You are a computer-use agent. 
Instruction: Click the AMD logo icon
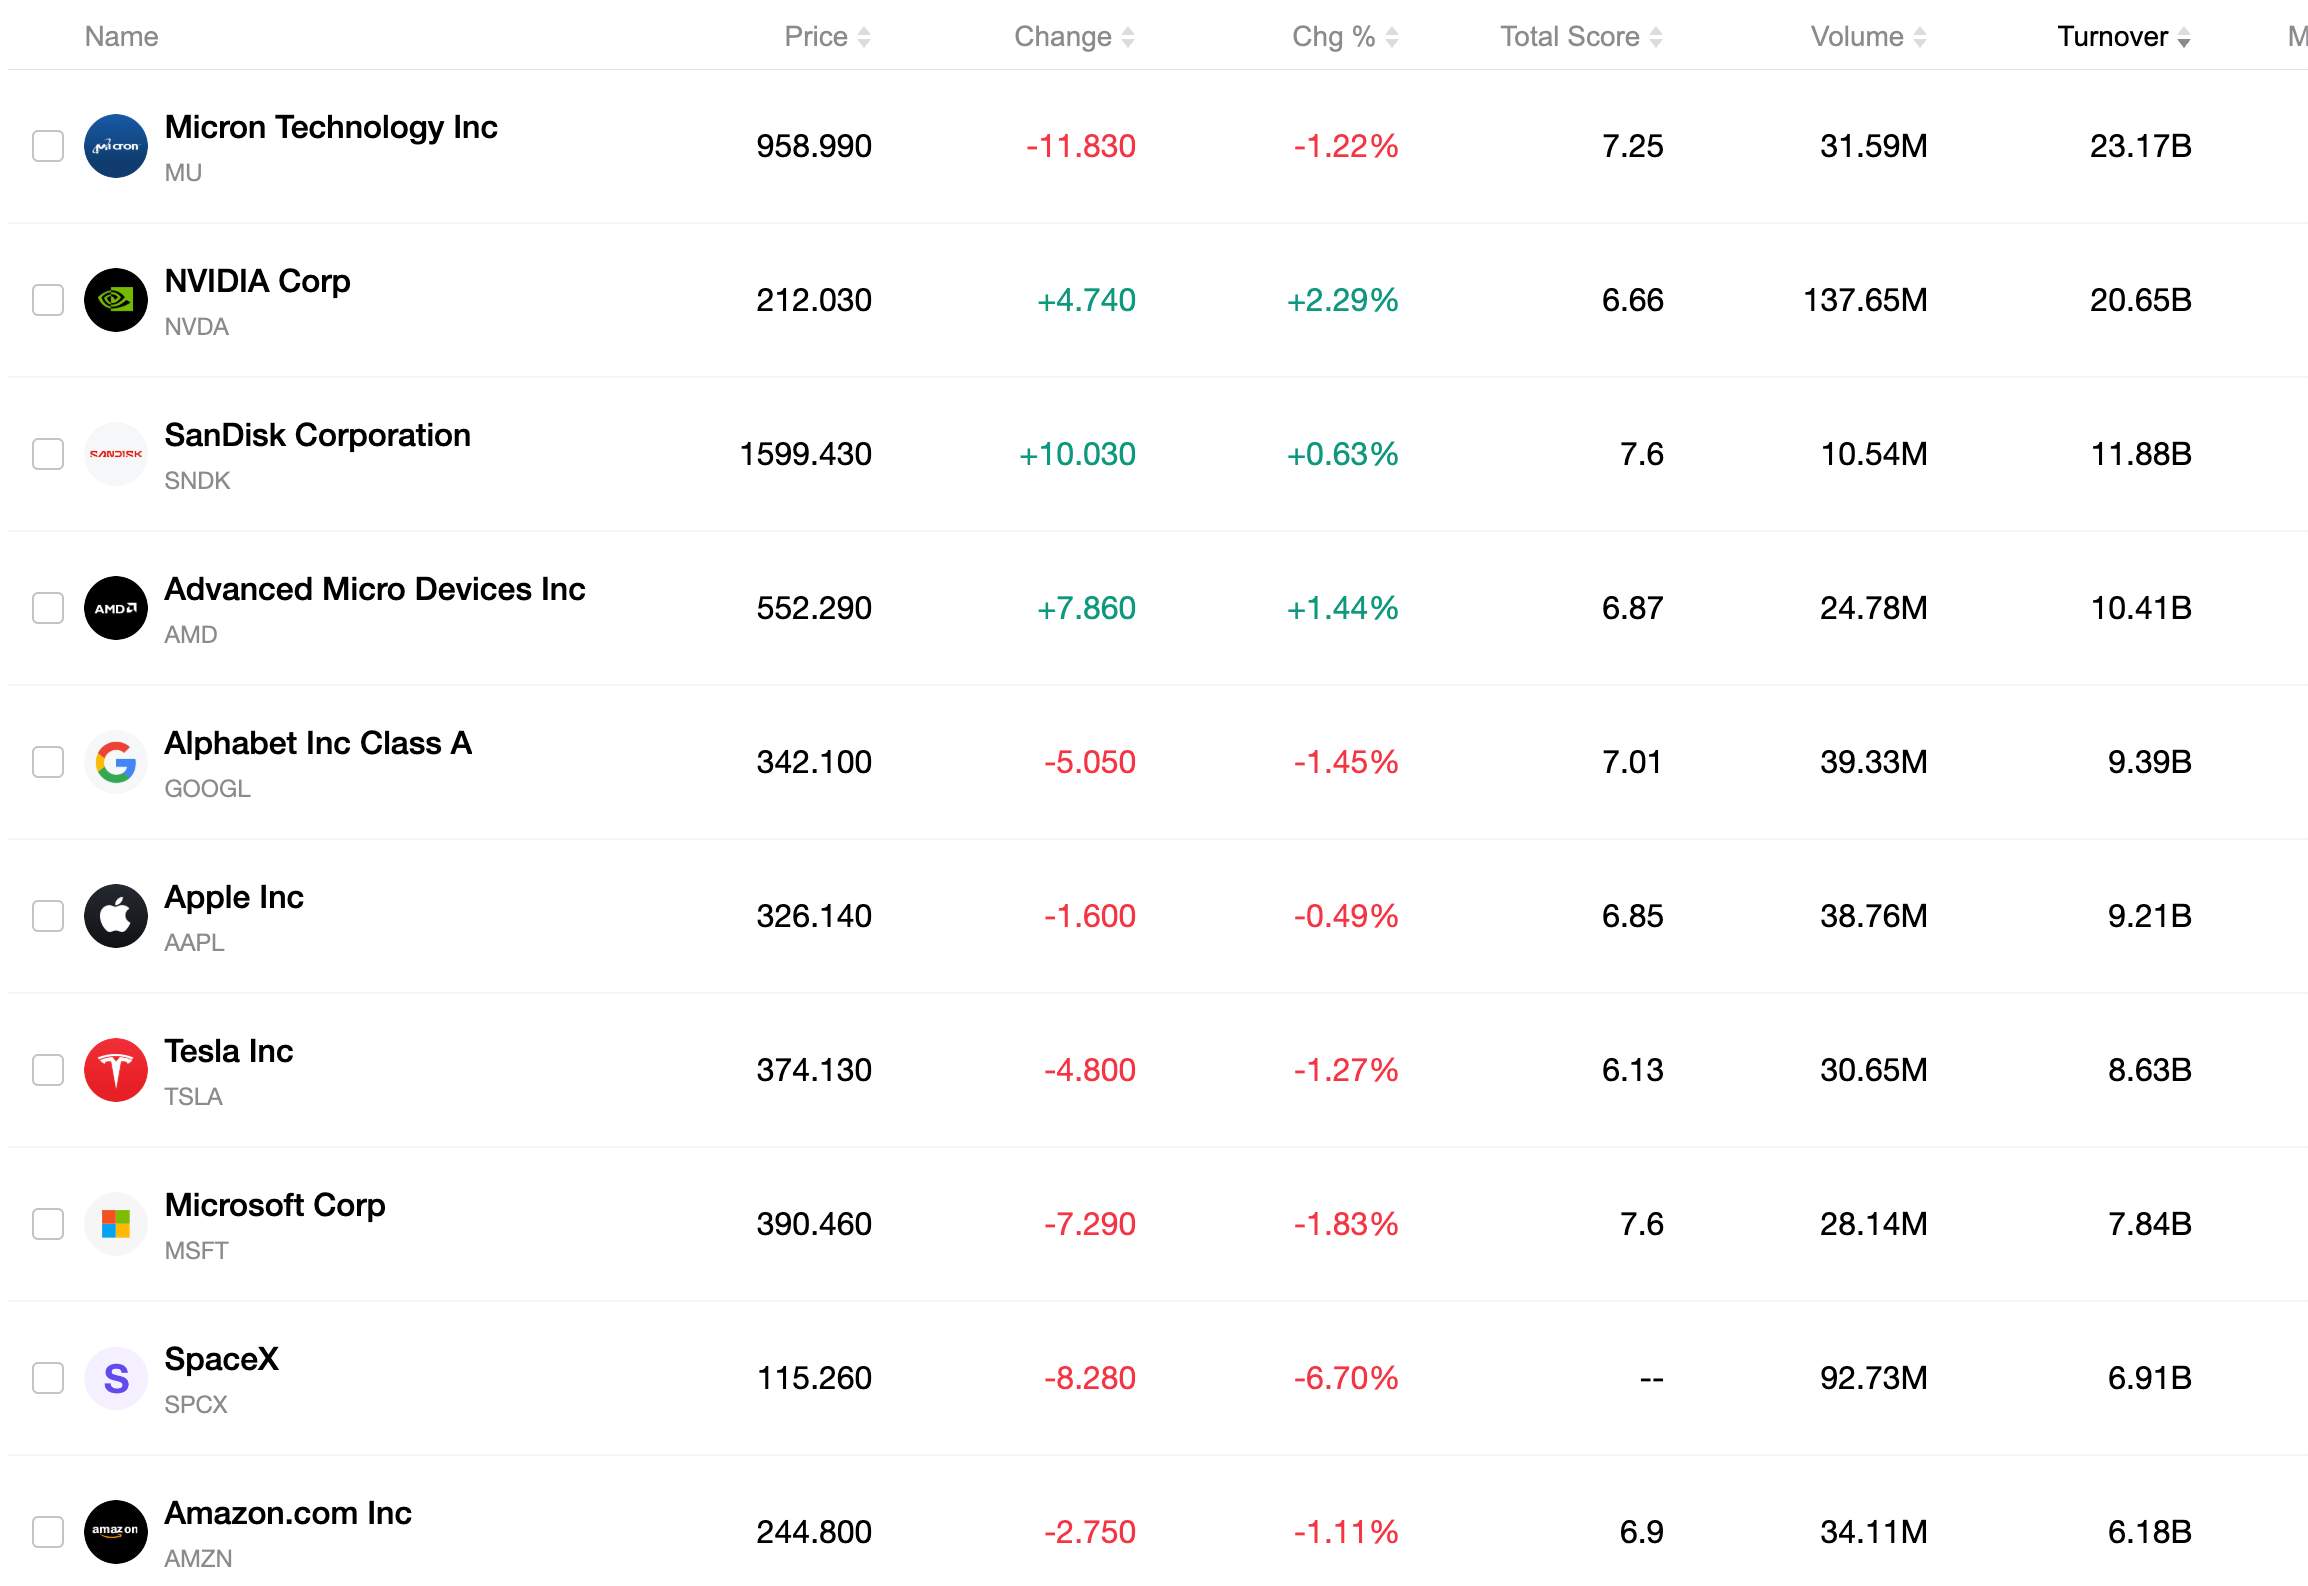click(x=116, y=608)
